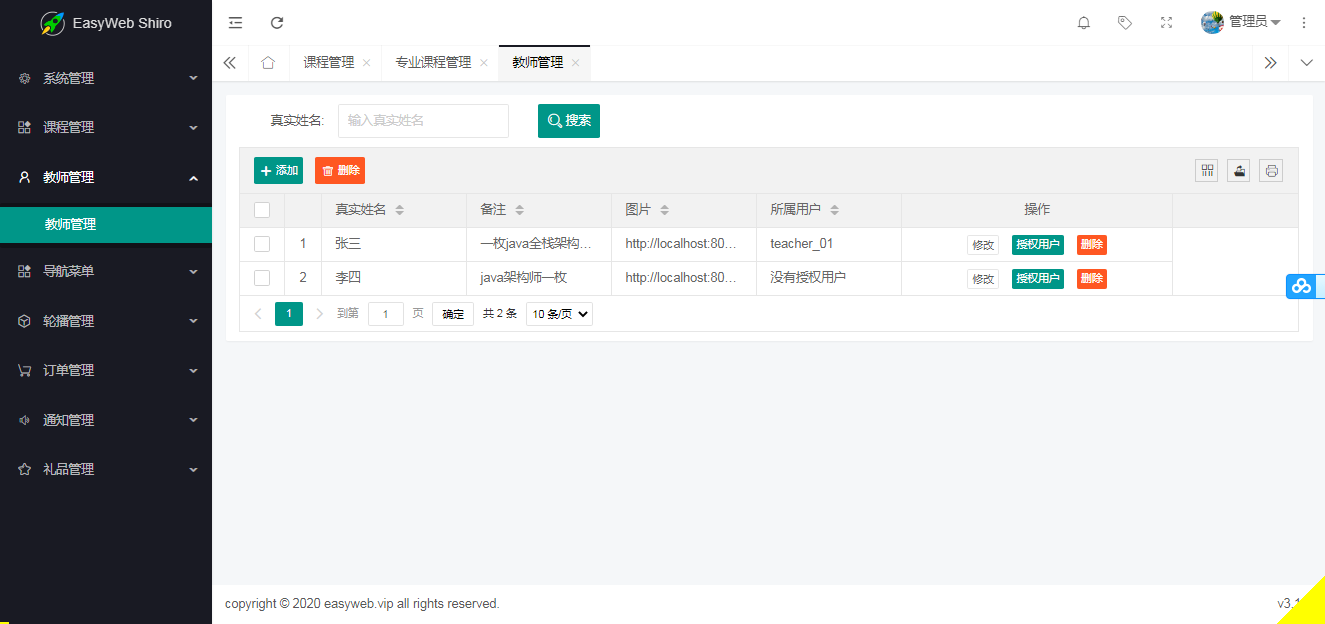1325x624 pixels.
Task: Open the 管理员 user dropdown
Action: tap(1241, 22)
